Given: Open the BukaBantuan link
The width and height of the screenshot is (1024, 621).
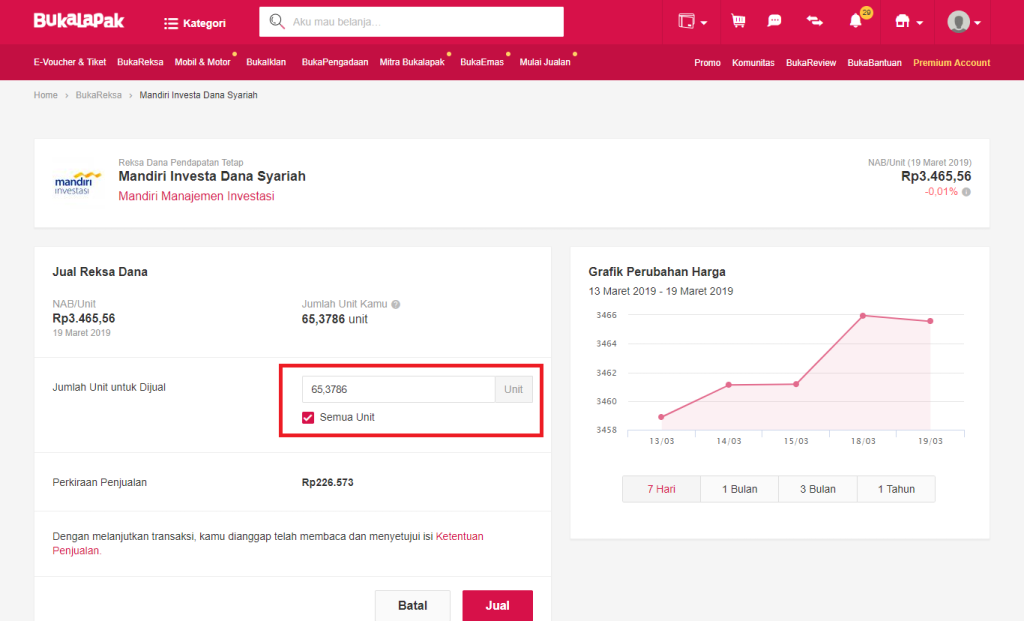Looking at the screenshot, I should point(874,63).
